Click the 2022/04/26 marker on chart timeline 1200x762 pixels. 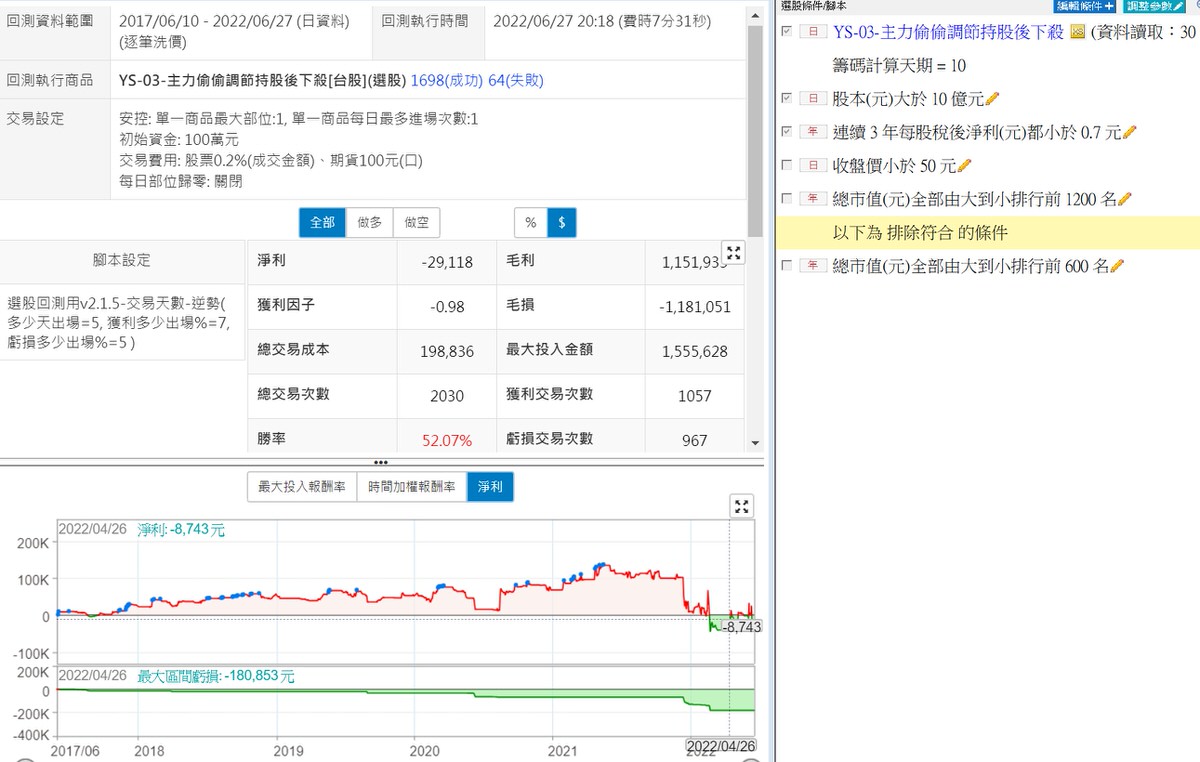point(718,746)
